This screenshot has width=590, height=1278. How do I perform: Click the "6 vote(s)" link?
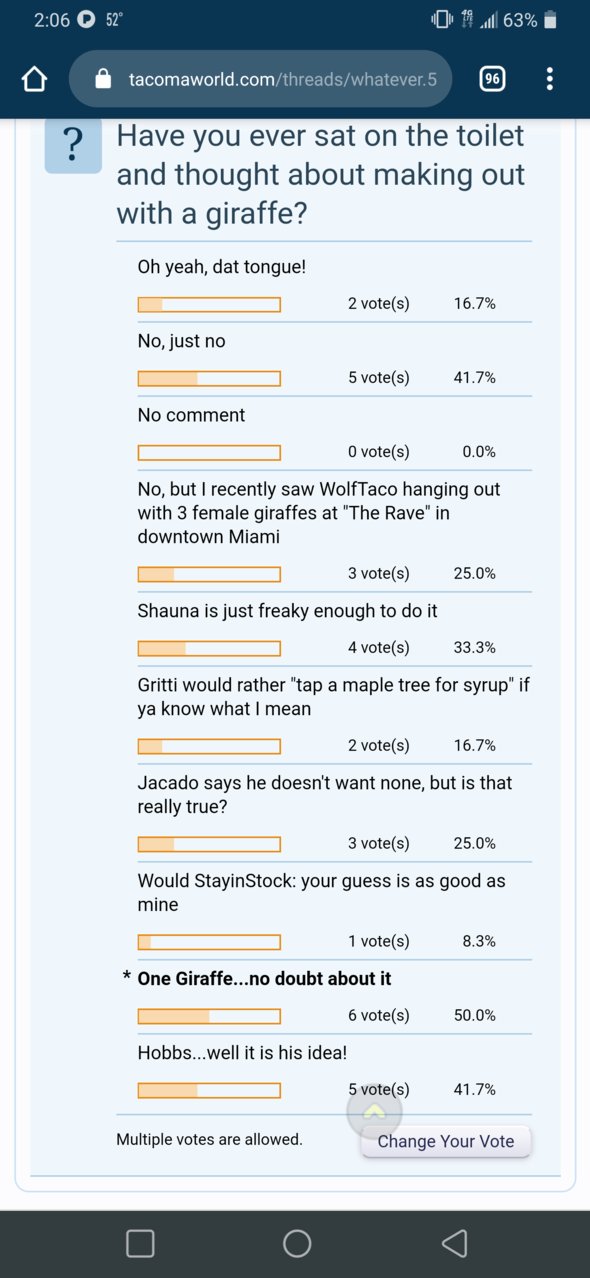click(x=379, y=1015)
